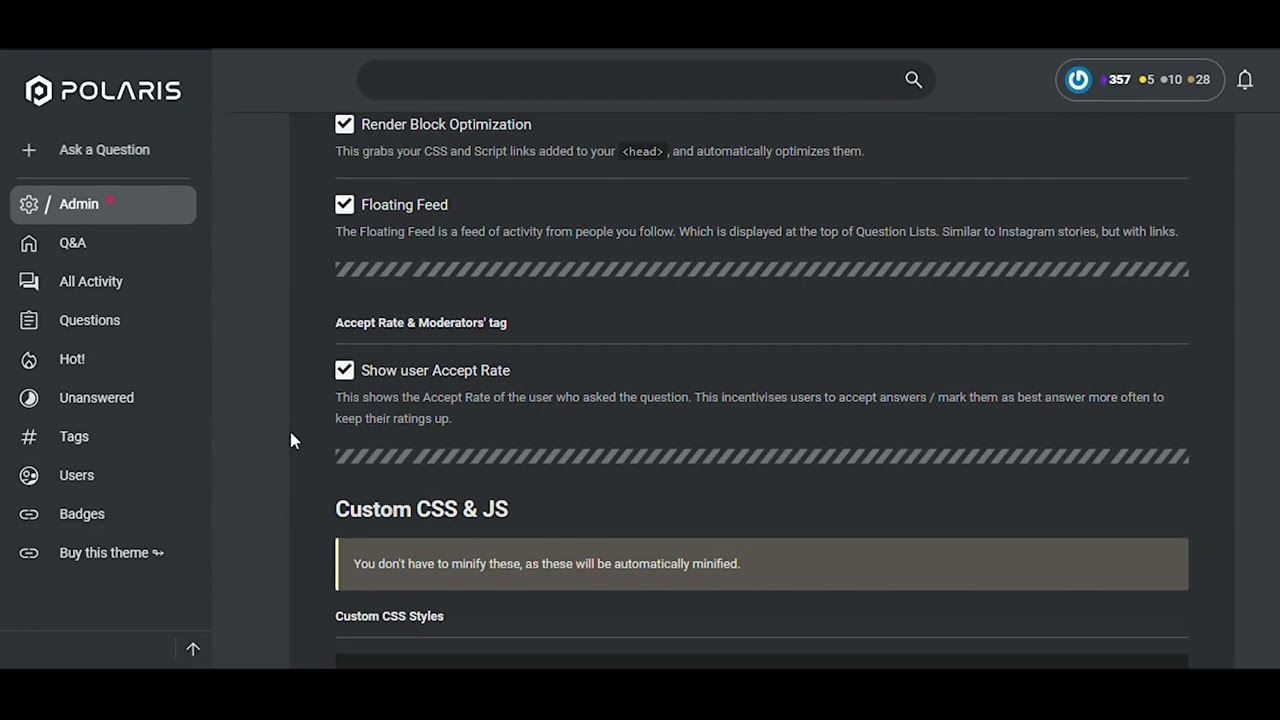Click the user avatar power icon
This screenshot has height=720, width=1280.
click(1078, 80)
